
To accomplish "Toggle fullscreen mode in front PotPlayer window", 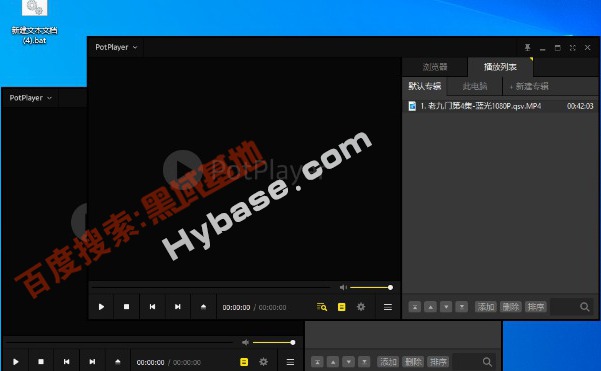I will [x=573, y=48].
